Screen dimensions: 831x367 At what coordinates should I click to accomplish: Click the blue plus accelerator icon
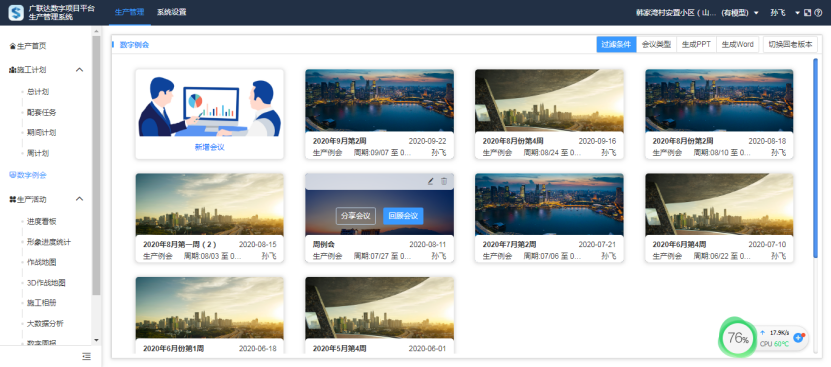(x=799, y=338)
